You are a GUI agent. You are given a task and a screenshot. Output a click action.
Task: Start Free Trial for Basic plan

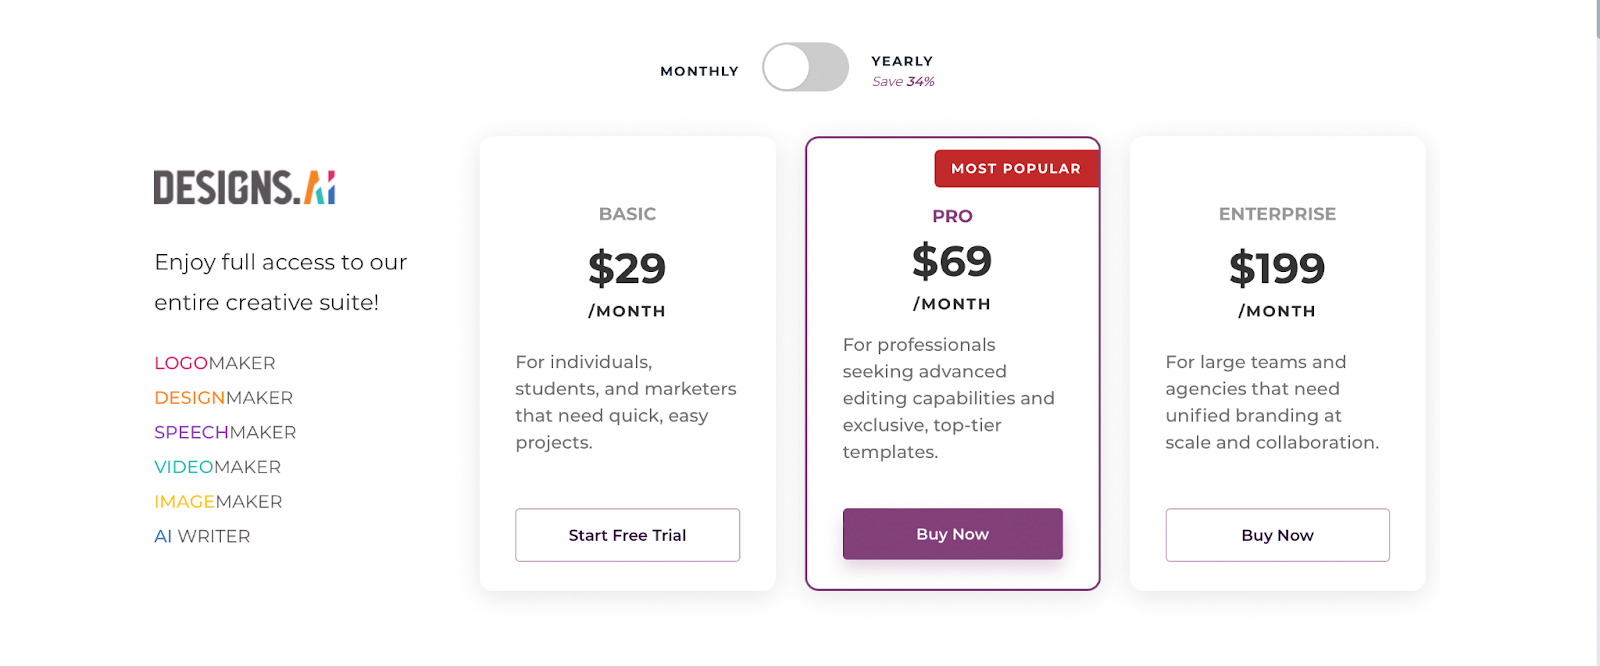pos(627,535)
